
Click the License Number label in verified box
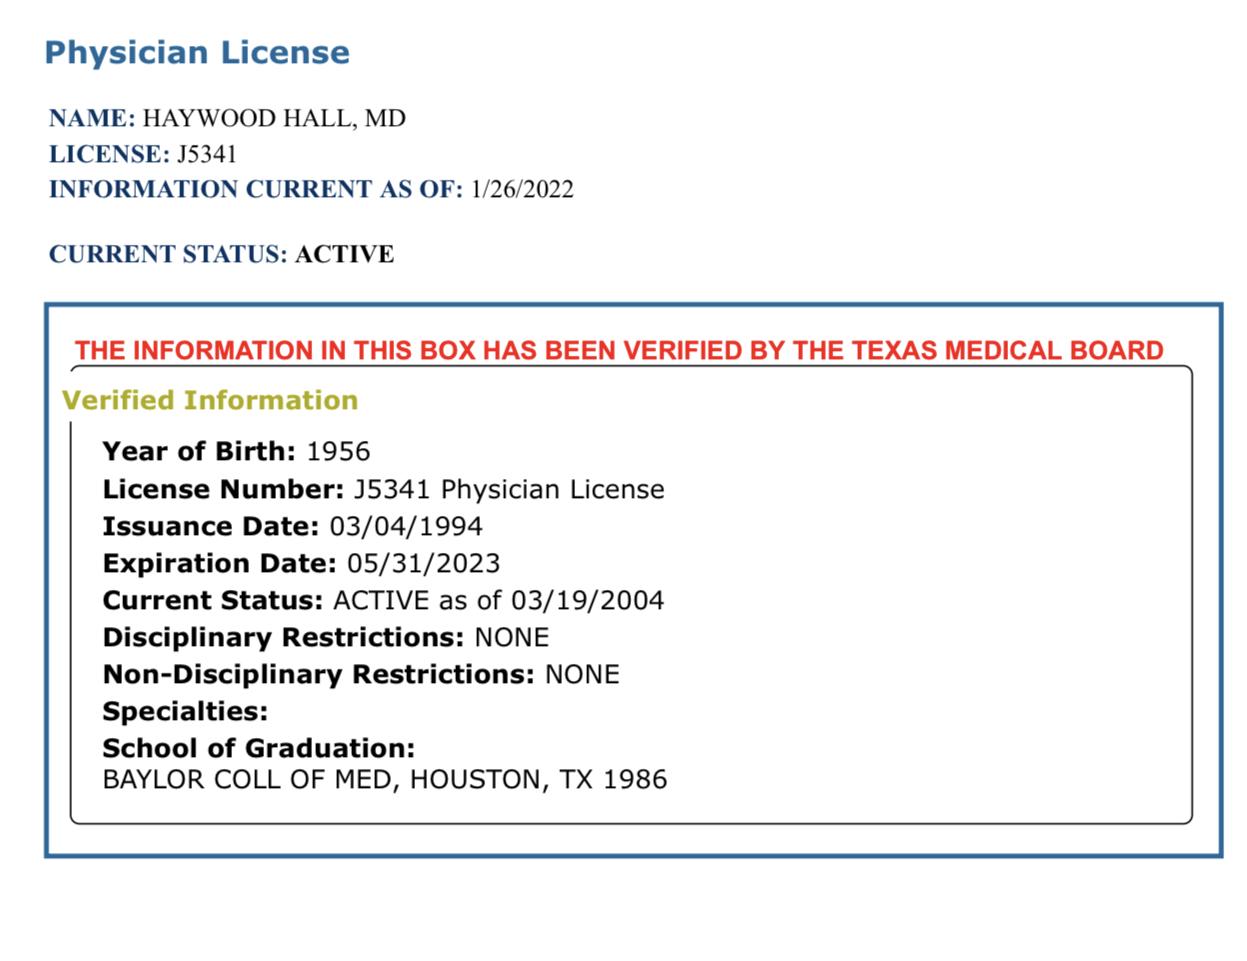(x=223, y=489)
